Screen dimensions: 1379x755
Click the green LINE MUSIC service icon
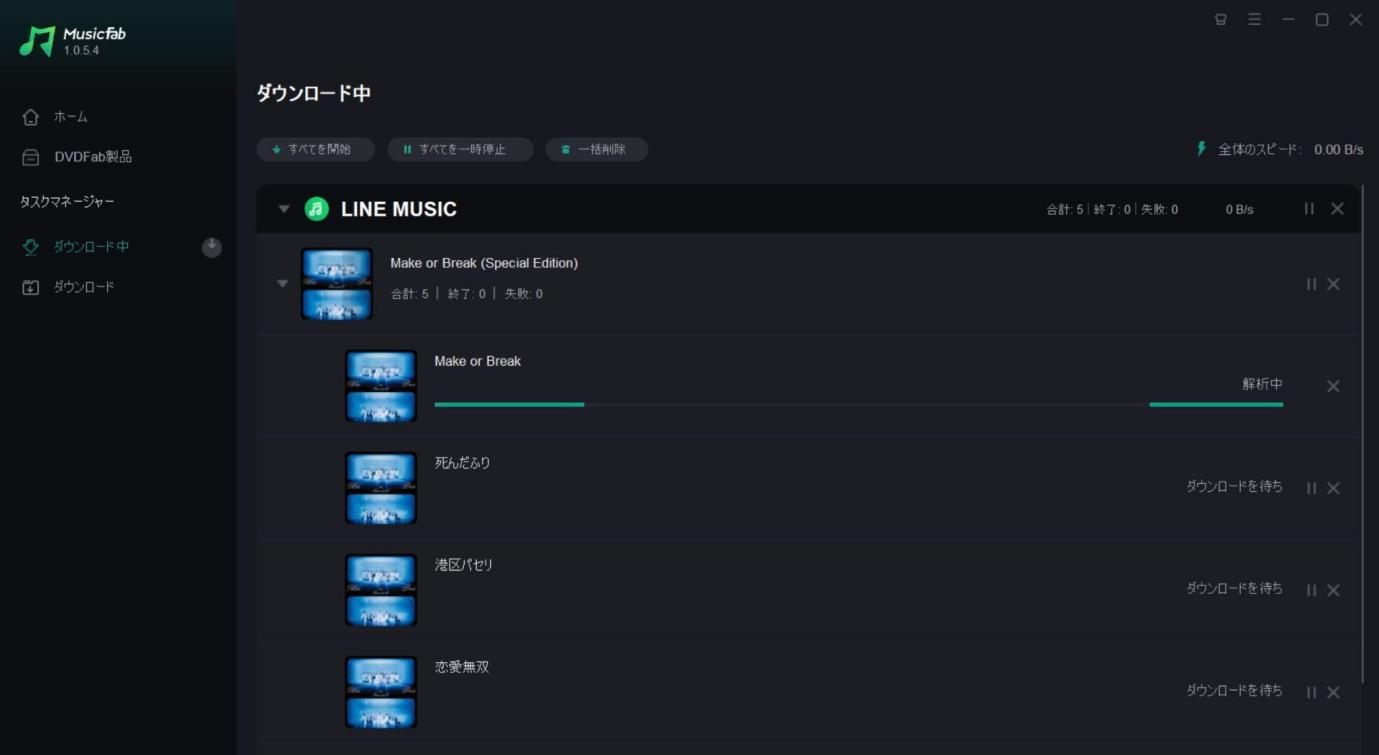click(x=317, y=209)
